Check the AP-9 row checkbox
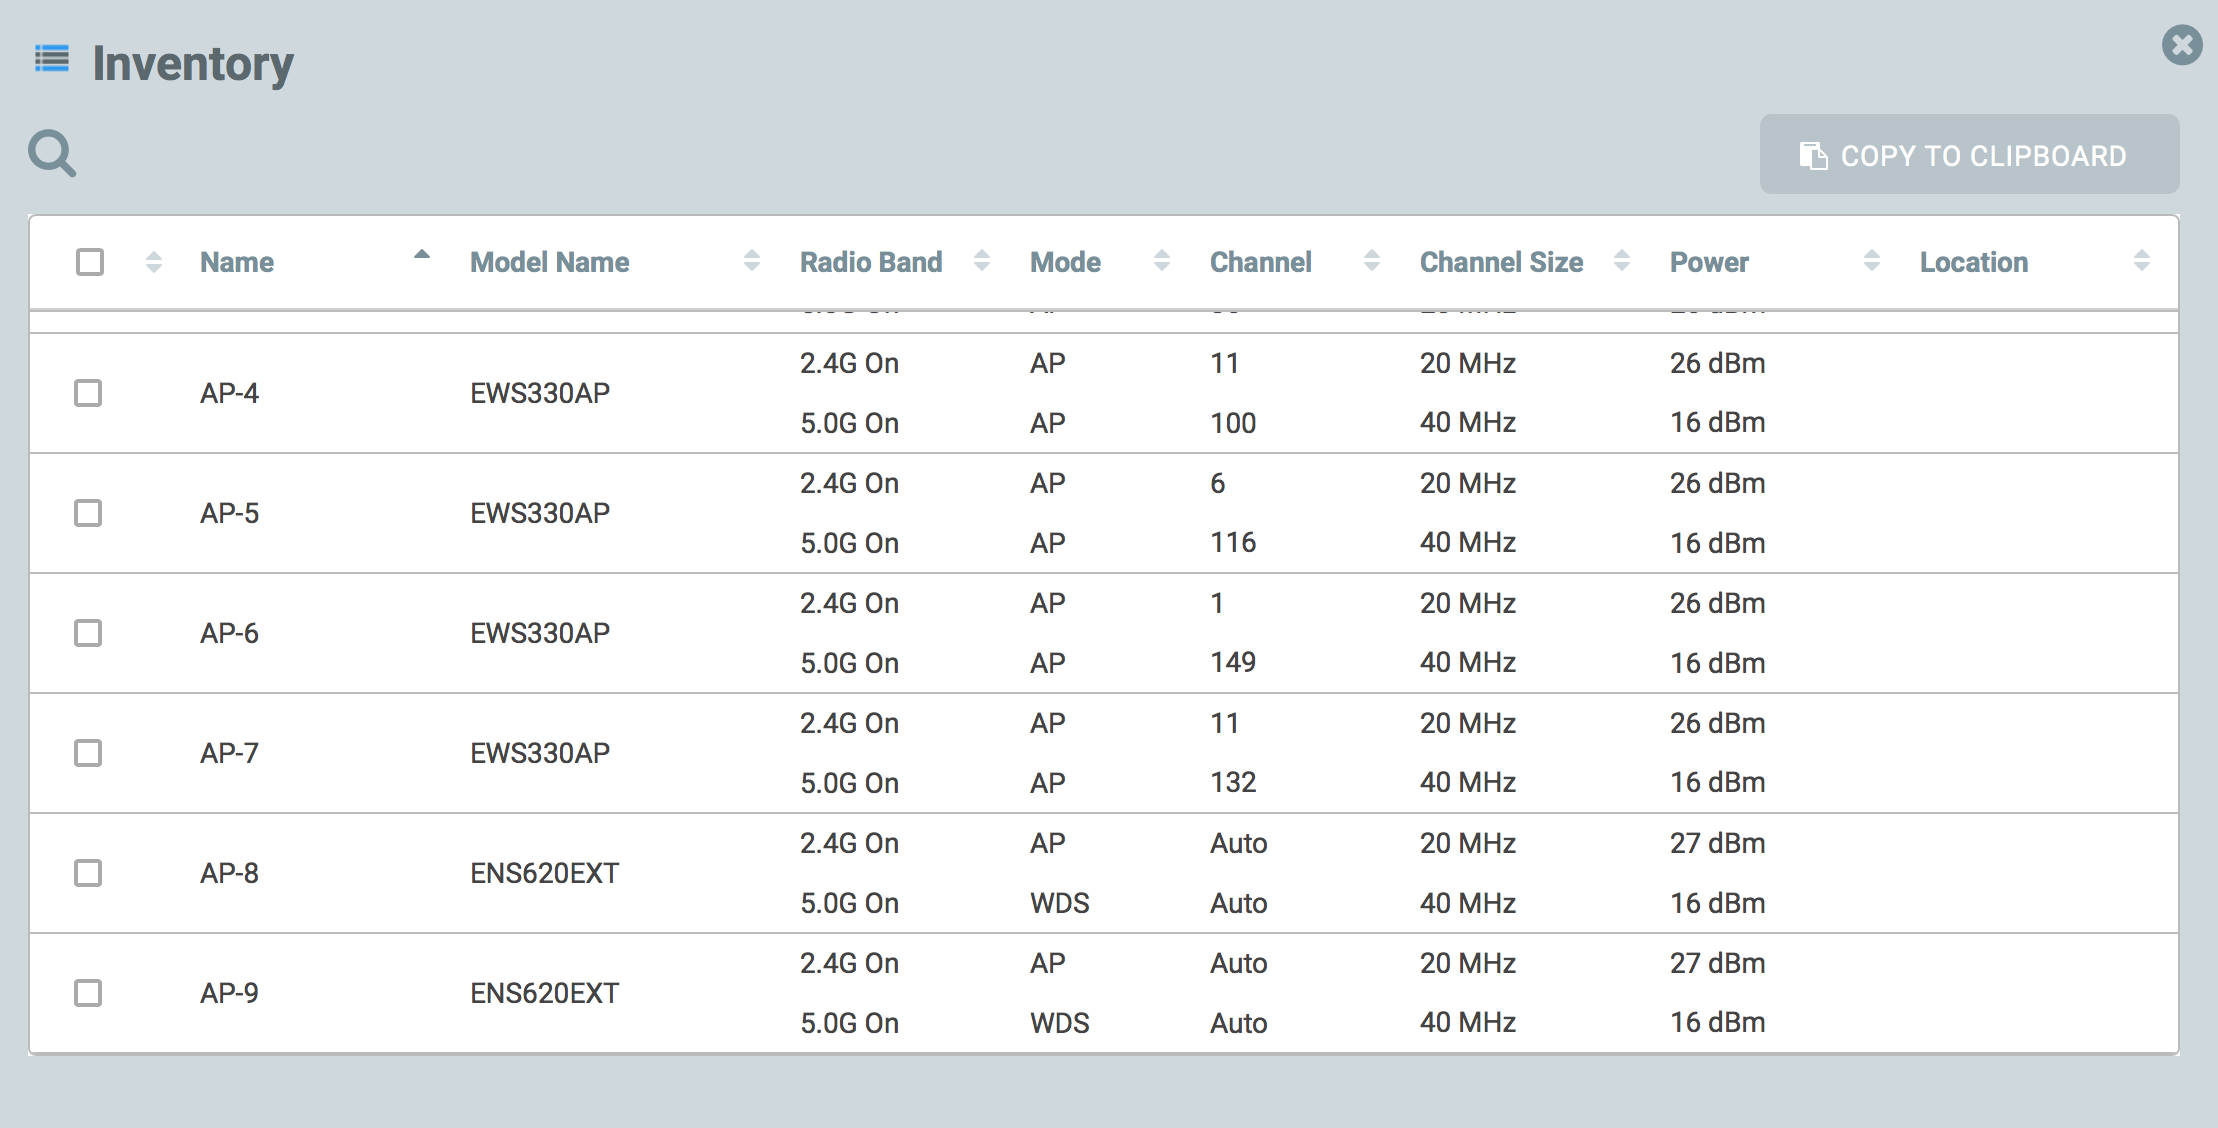2218x1128 pixels. pos(88,993)
